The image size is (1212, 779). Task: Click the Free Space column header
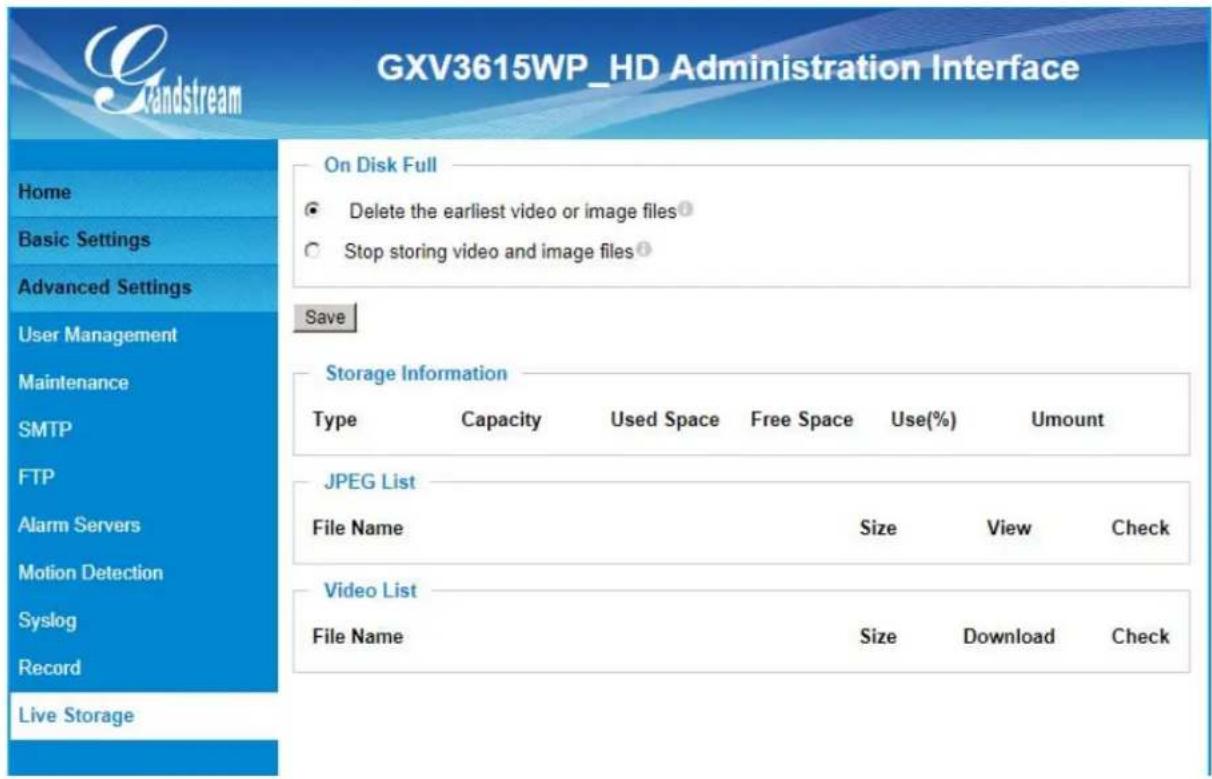[x=802, y=420]
